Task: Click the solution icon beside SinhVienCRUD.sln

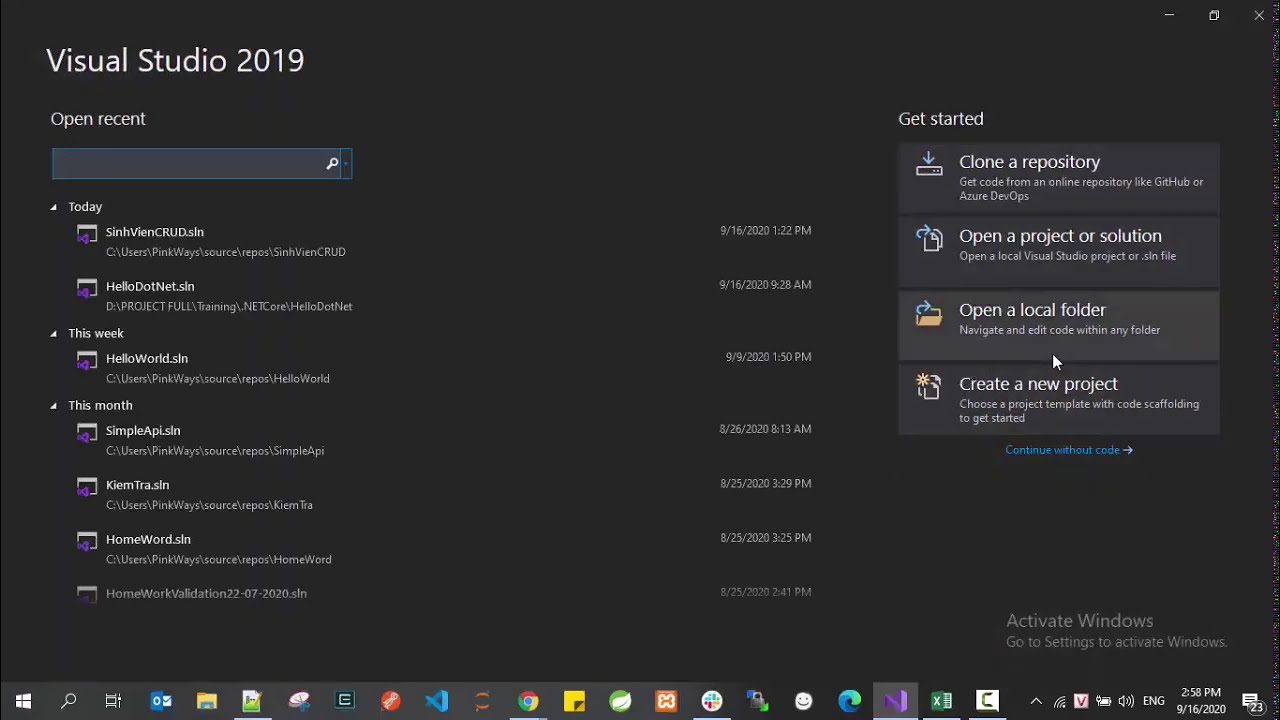Action: point(87,234)
